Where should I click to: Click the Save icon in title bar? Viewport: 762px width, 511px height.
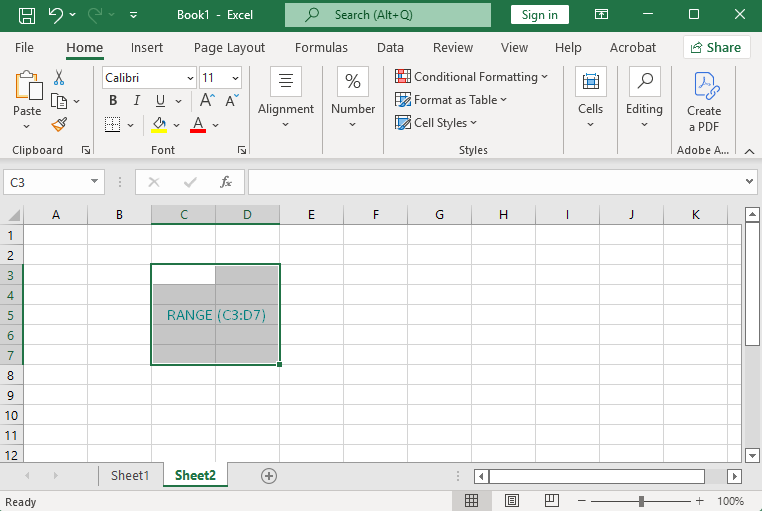click(27, 15)
